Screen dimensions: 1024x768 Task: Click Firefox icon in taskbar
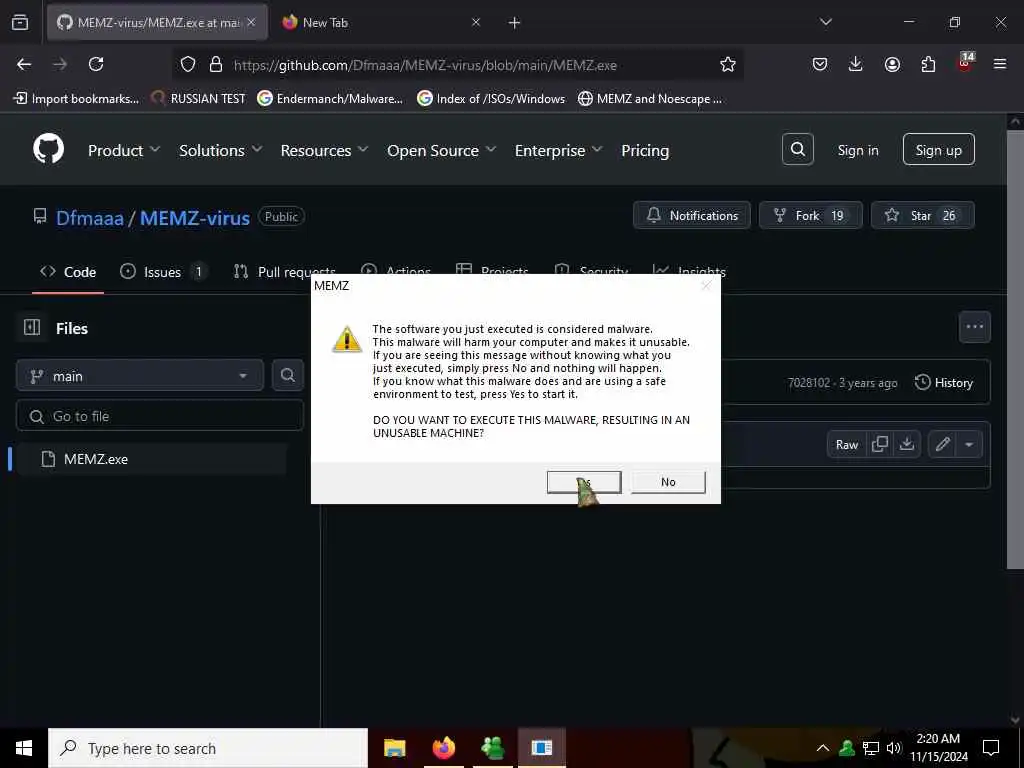click(443, 748)
